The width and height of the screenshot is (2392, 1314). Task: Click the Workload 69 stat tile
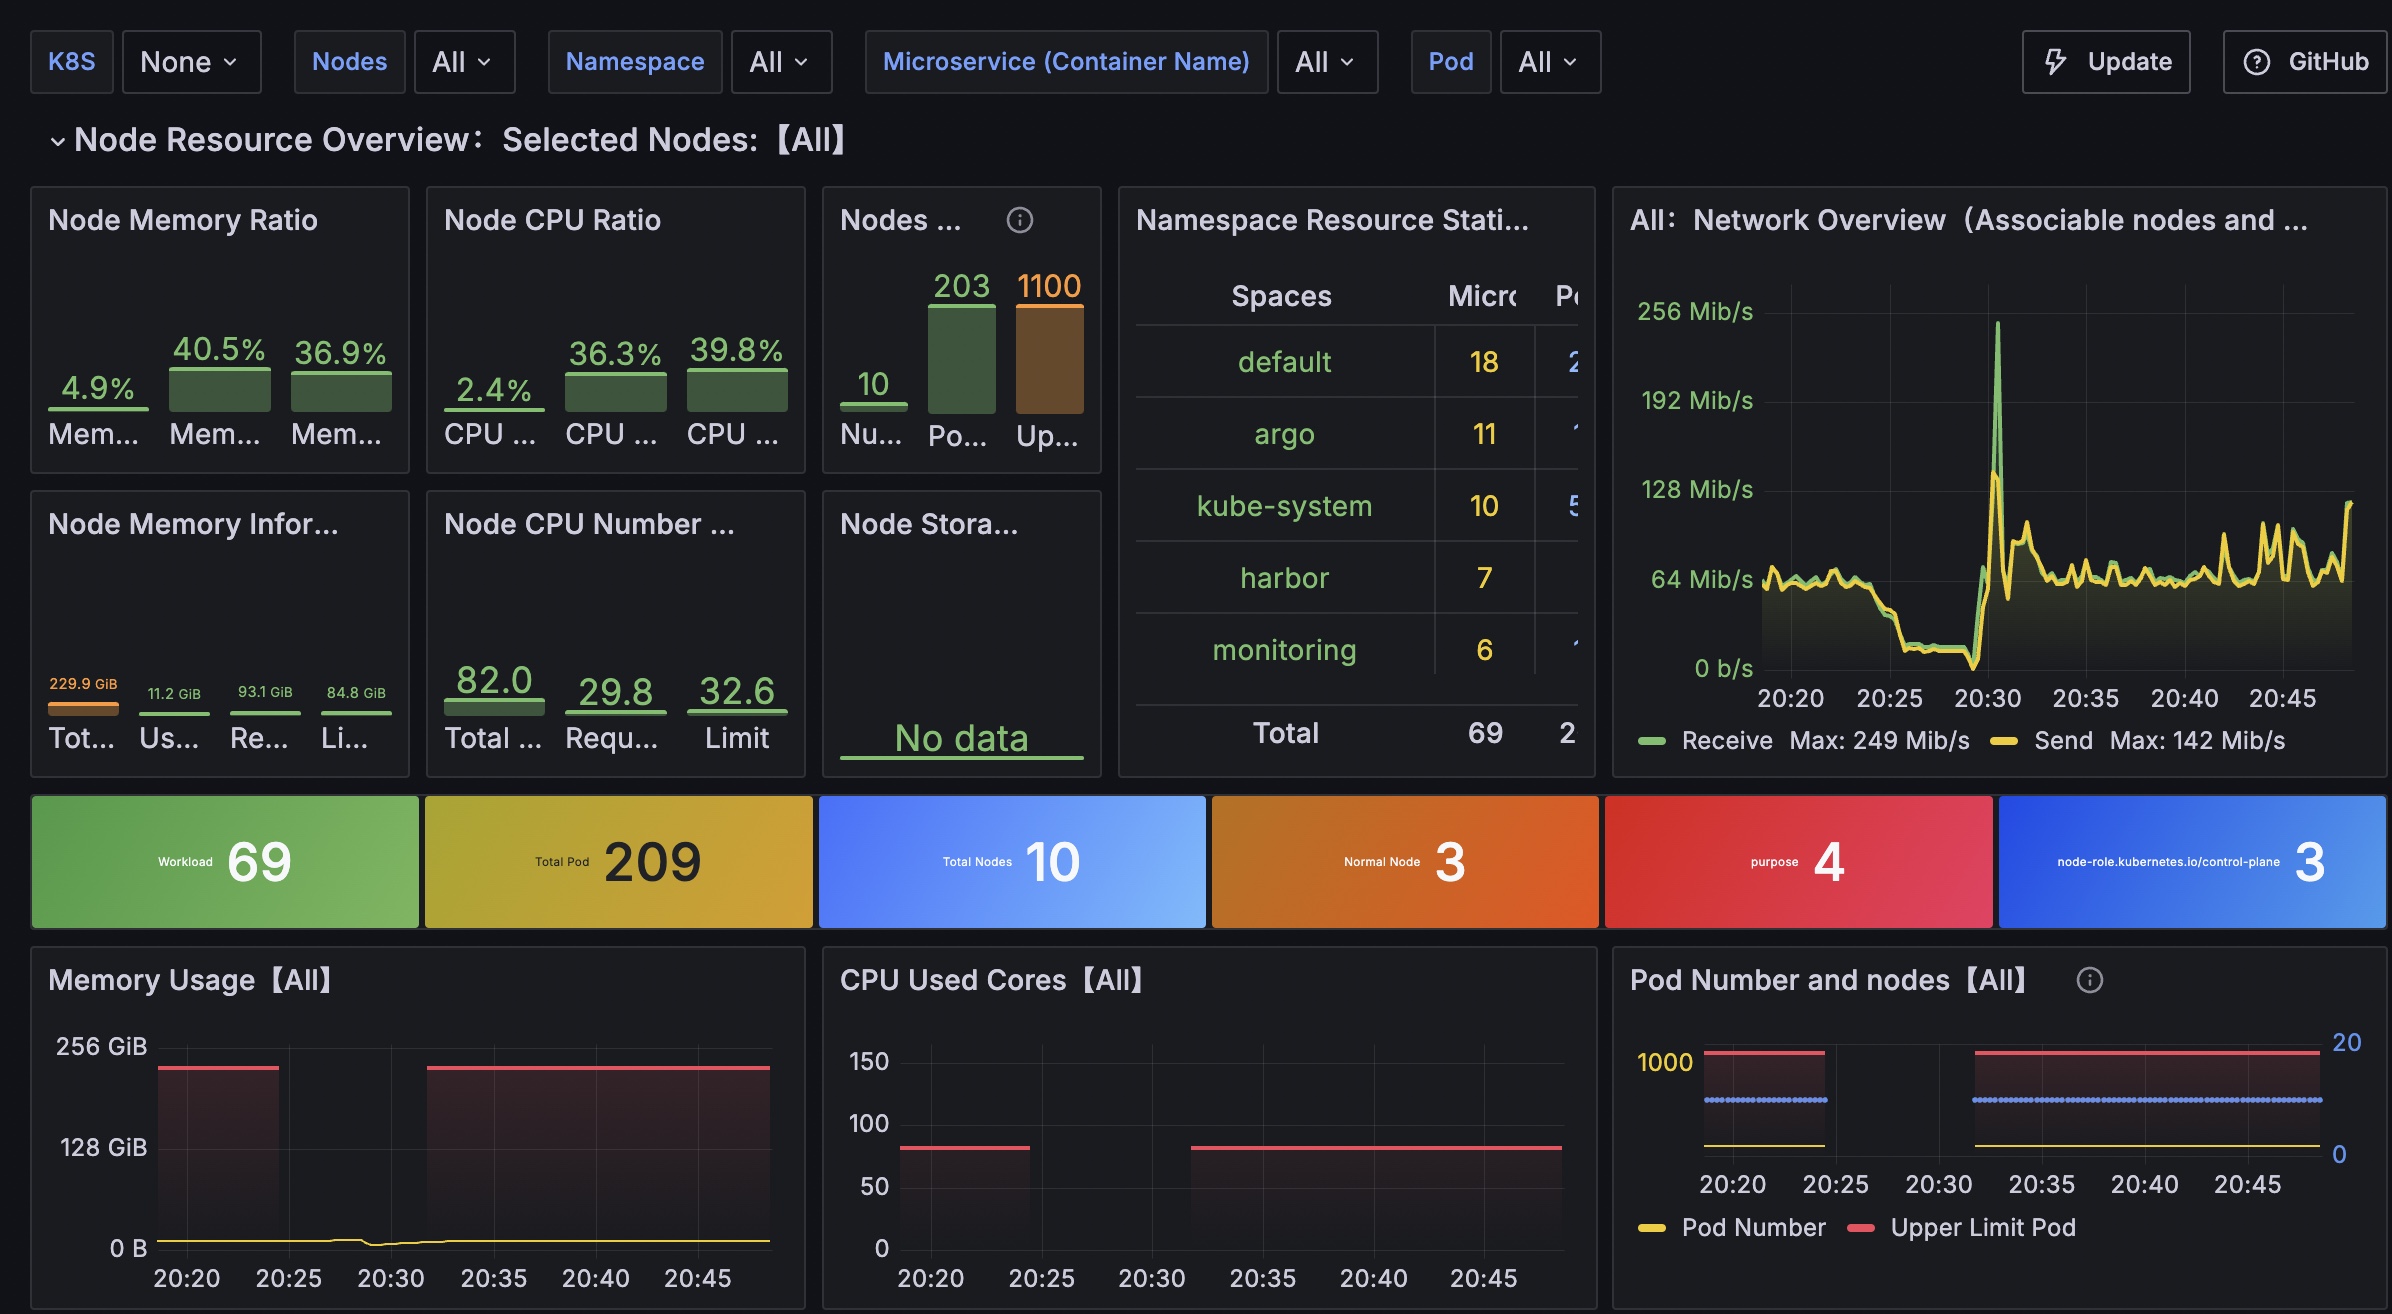pyautogui.click(x=225, y=862)
